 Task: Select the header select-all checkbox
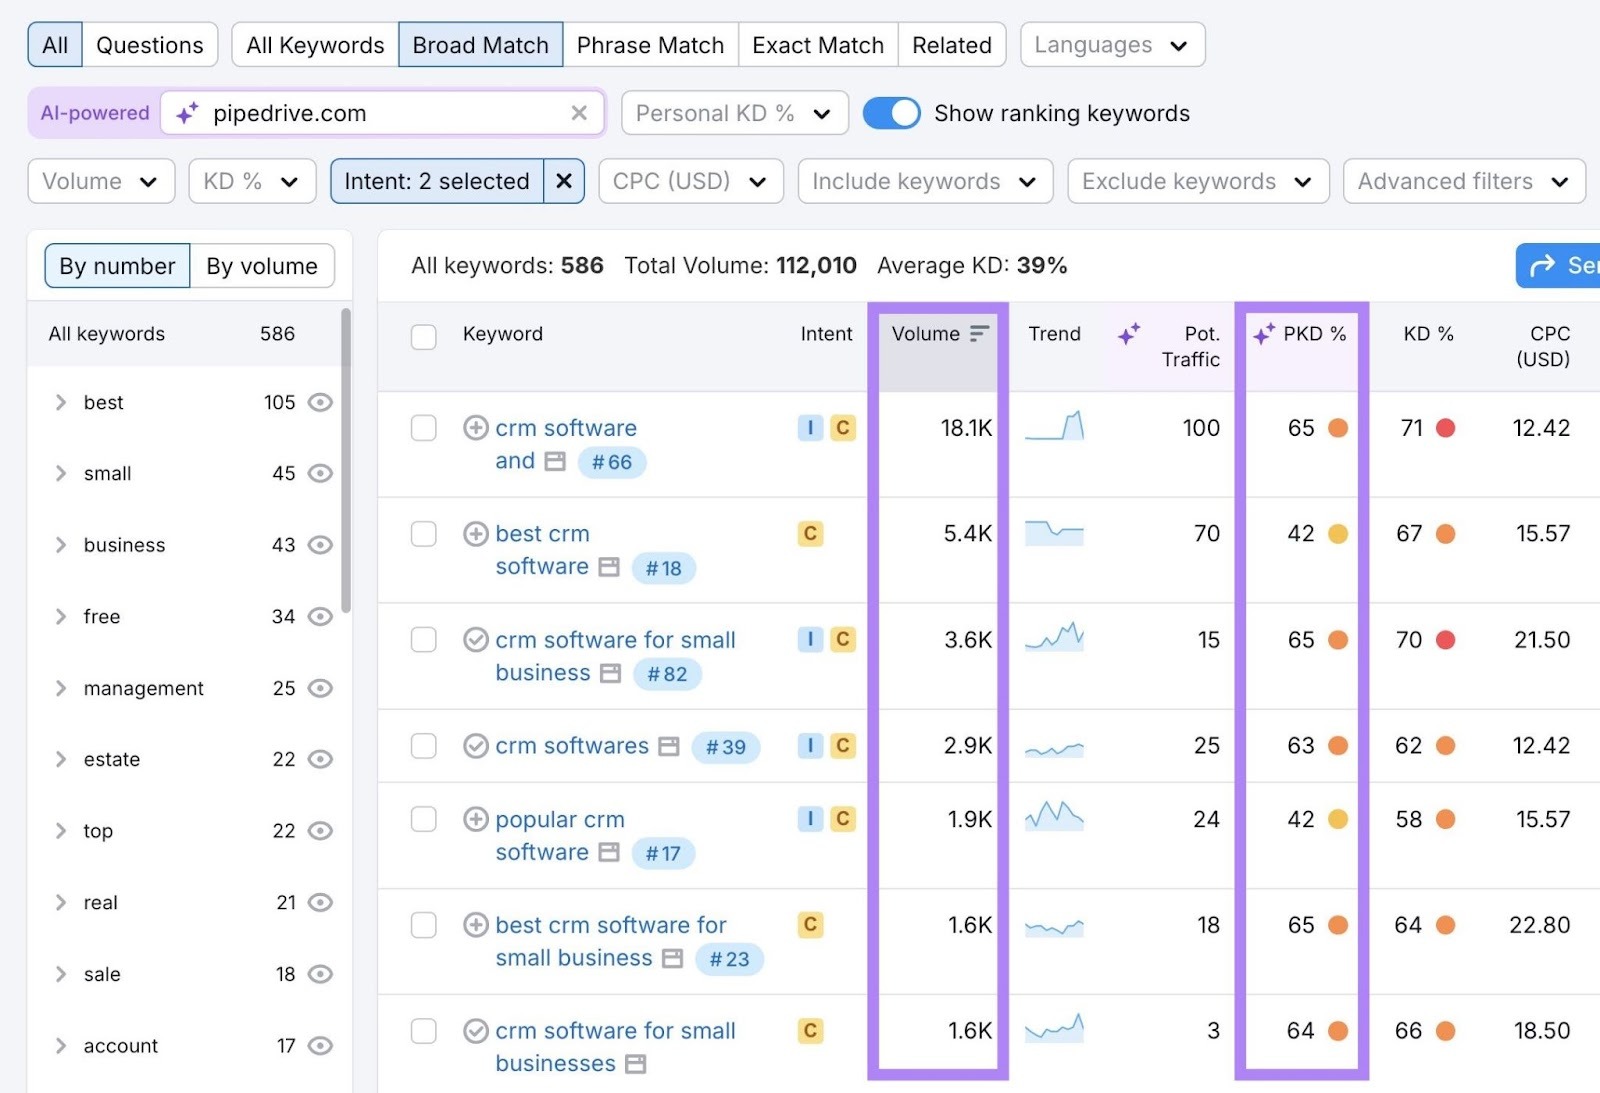pyautogui.click(x=423, y=337)
